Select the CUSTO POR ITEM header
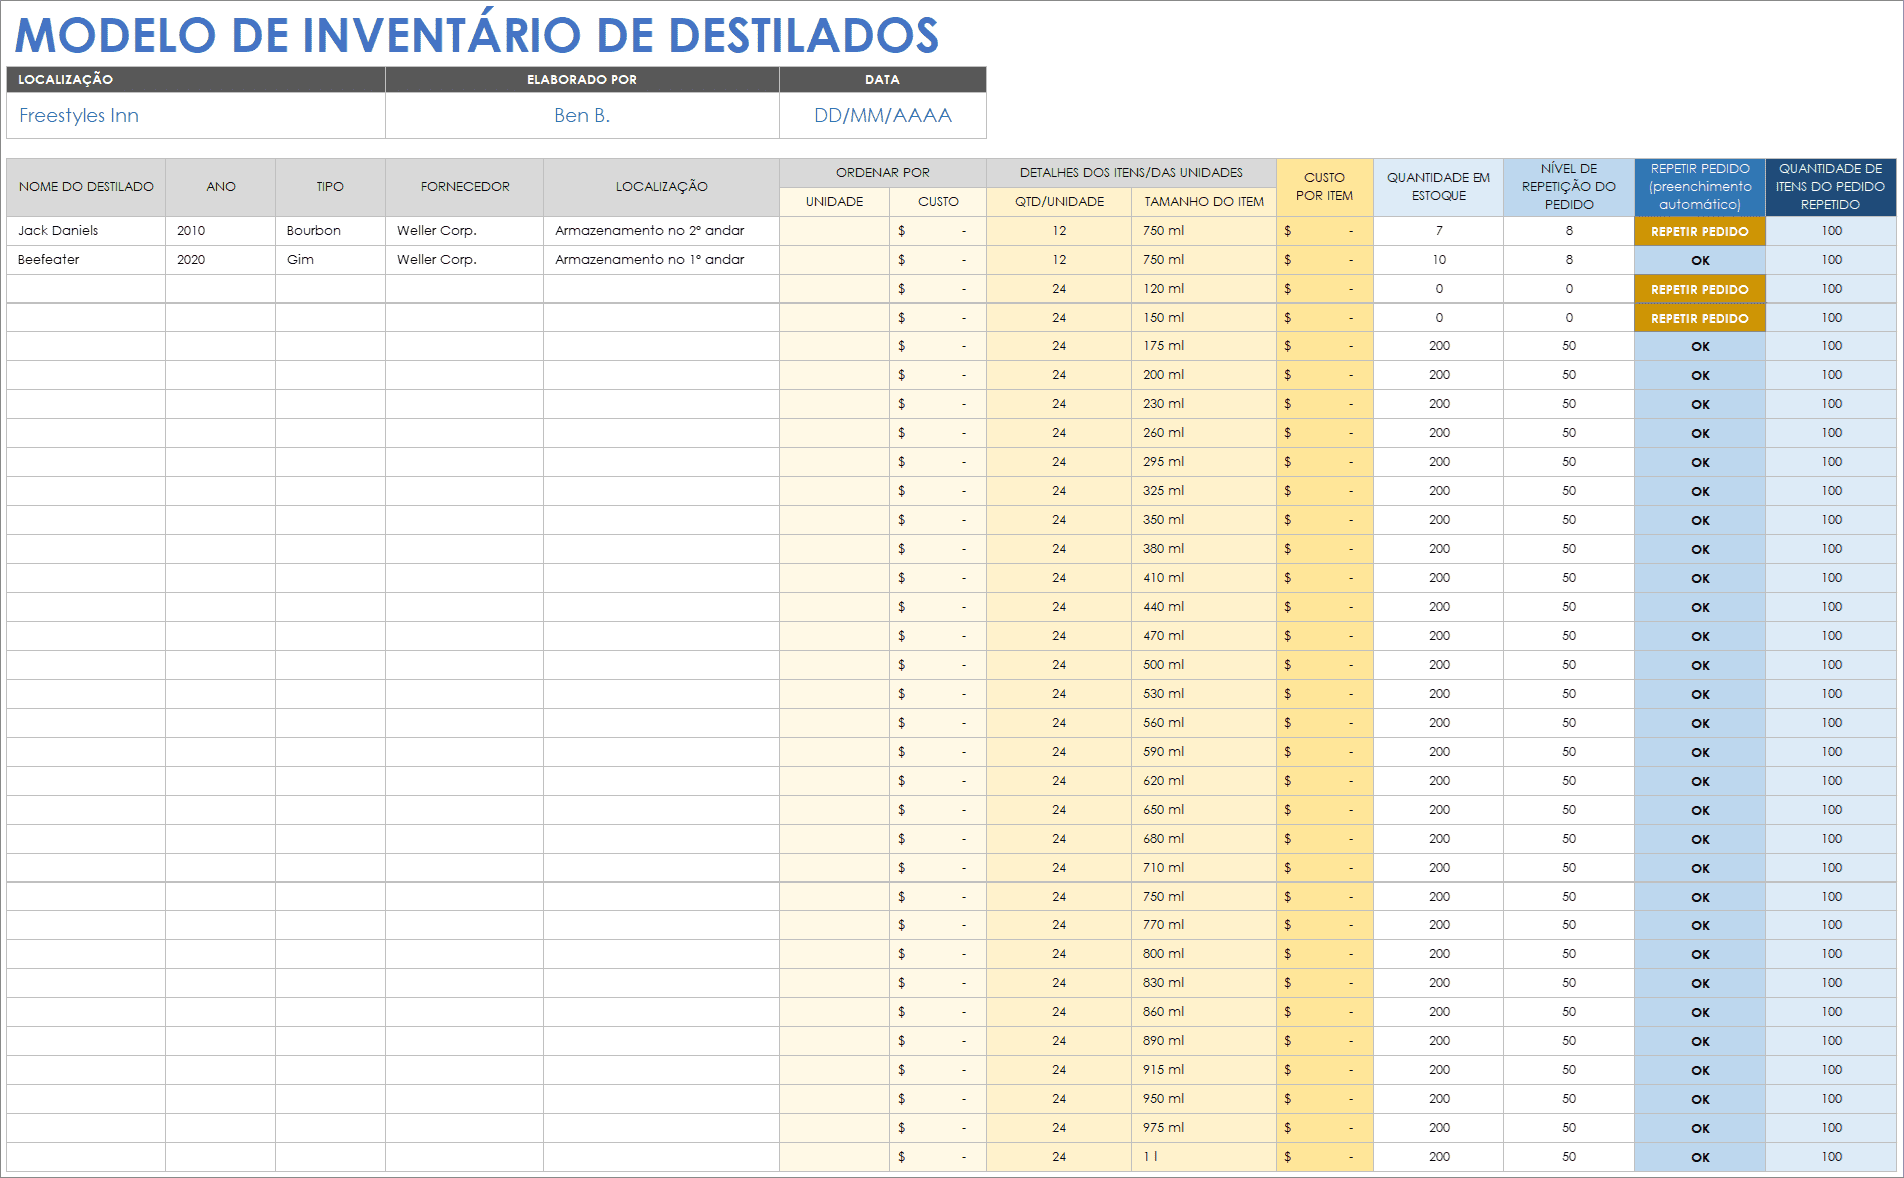The image size is (1904, 1178). [1325, 187]
